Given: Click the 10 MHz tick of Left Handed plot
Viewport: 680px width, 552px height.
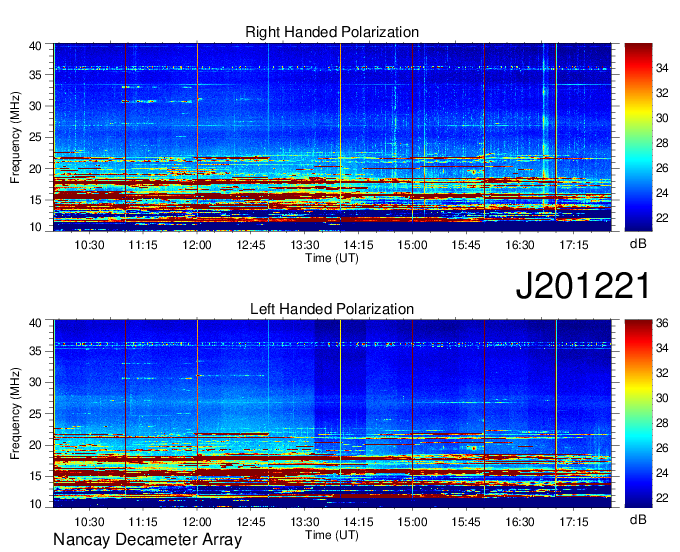Looking at the screenshot, I should 35,504.
